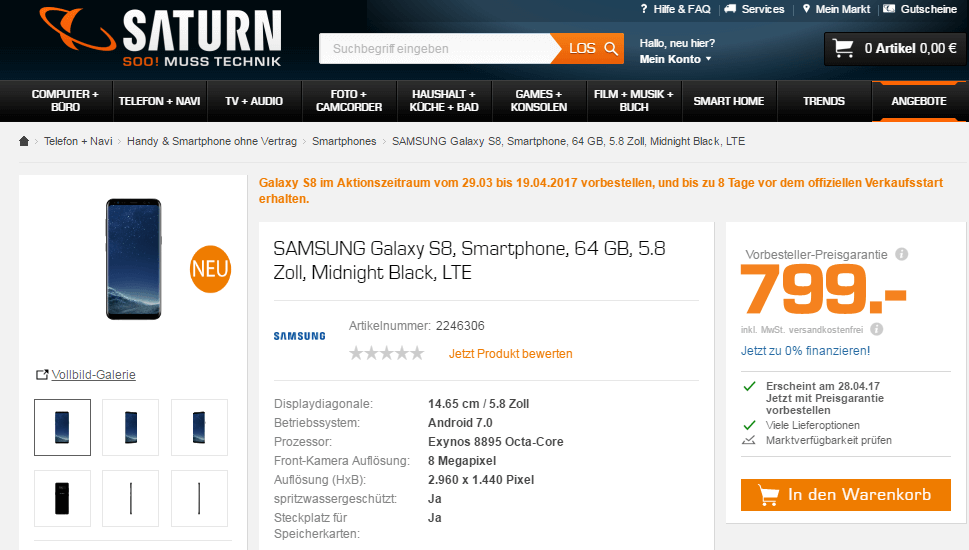Open Smart Home menu

coord(729,101)
